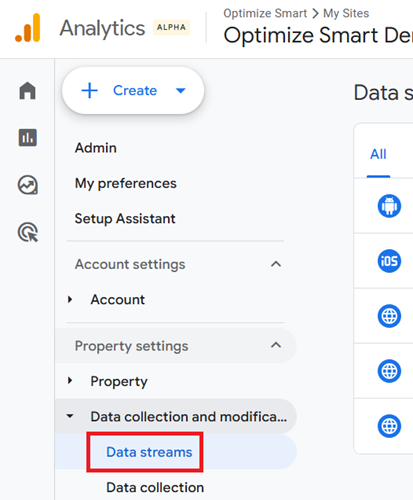Click the plus icon in Create button
The image size is (413, 500).
click(90, 90)
